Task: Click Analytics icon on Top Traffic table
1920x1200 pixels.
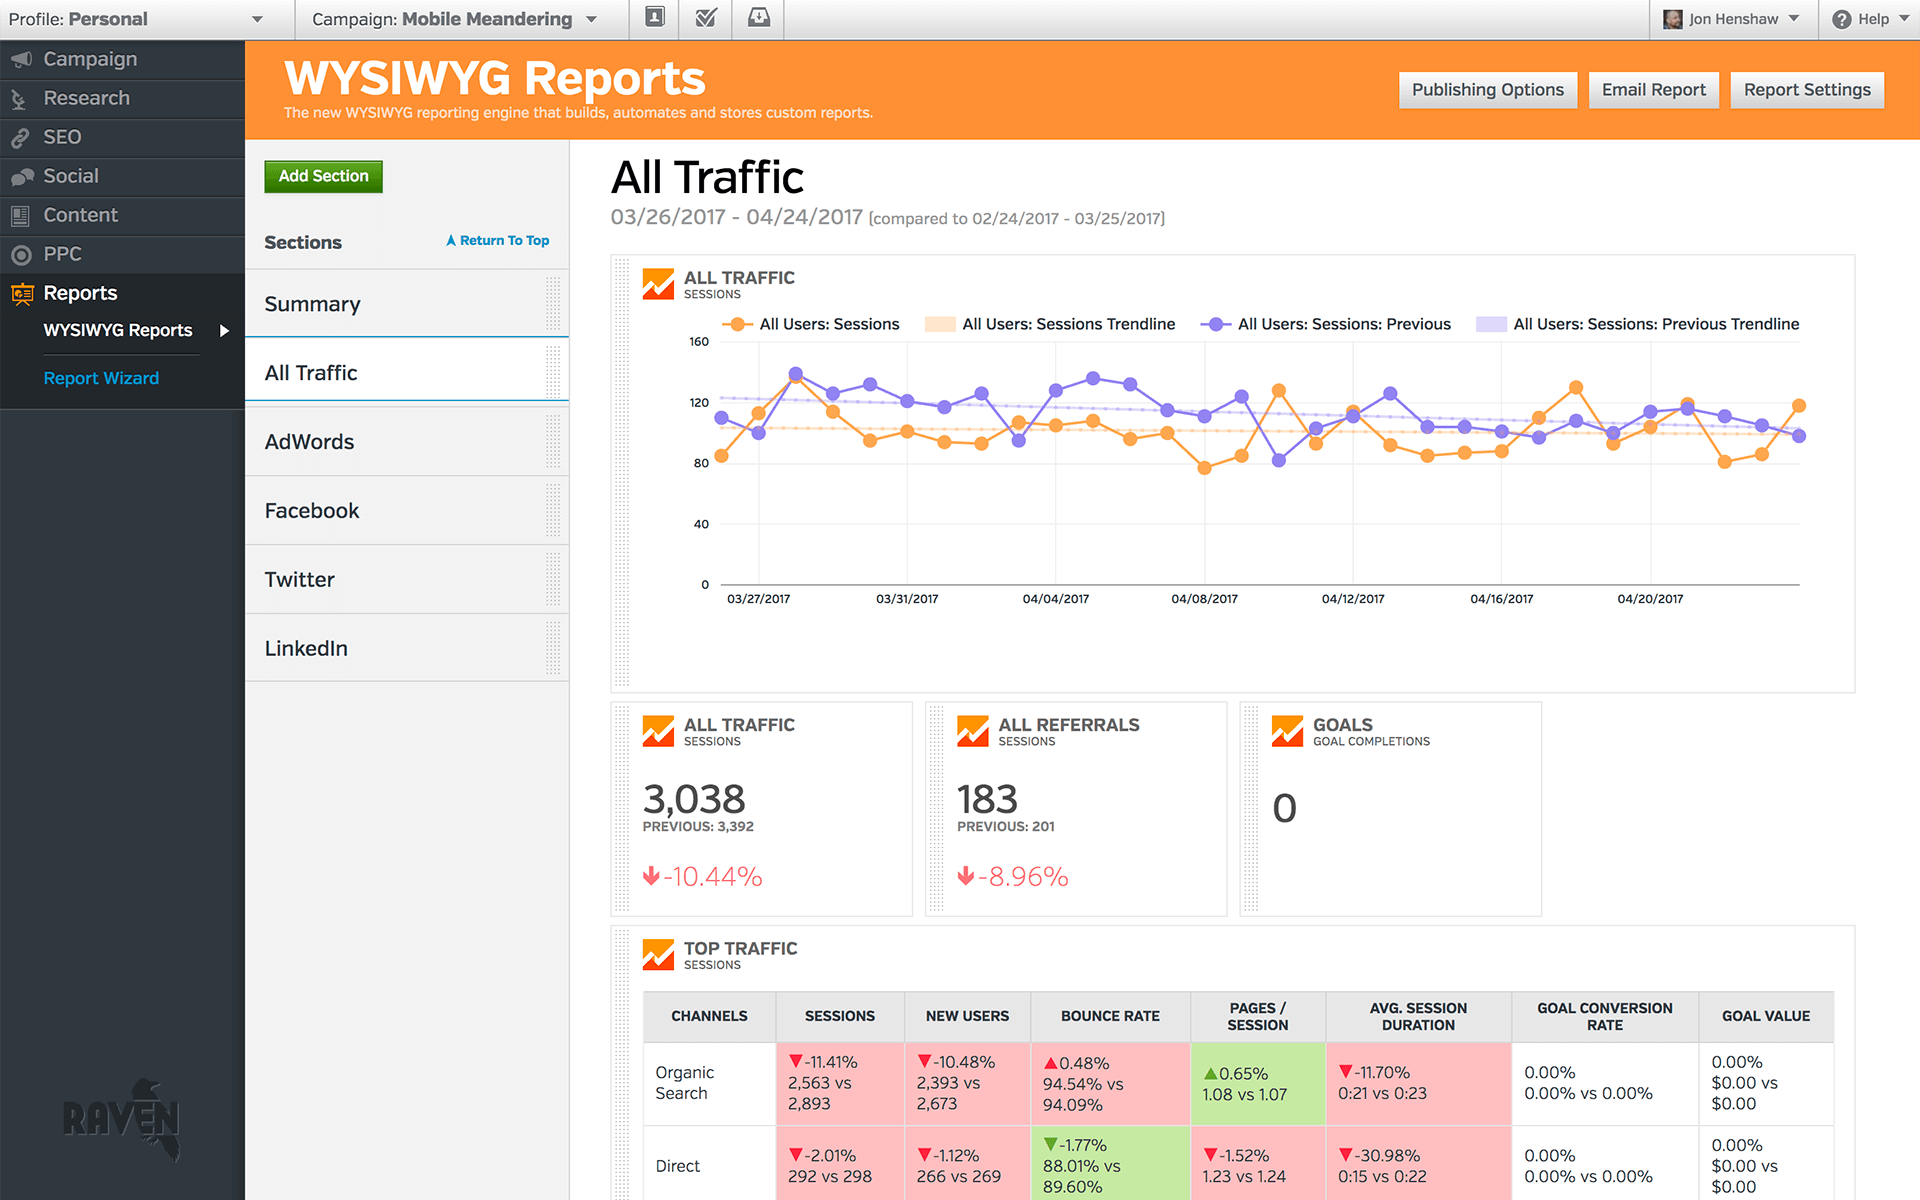Action: [658, 955]
